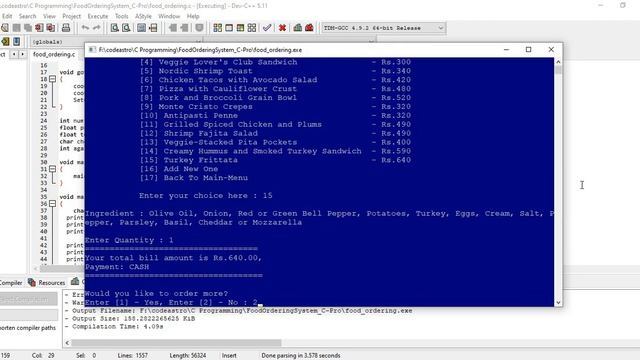Click the Compile & Run icon
This screenshot has width=640, height=360.
click(240, 28)
